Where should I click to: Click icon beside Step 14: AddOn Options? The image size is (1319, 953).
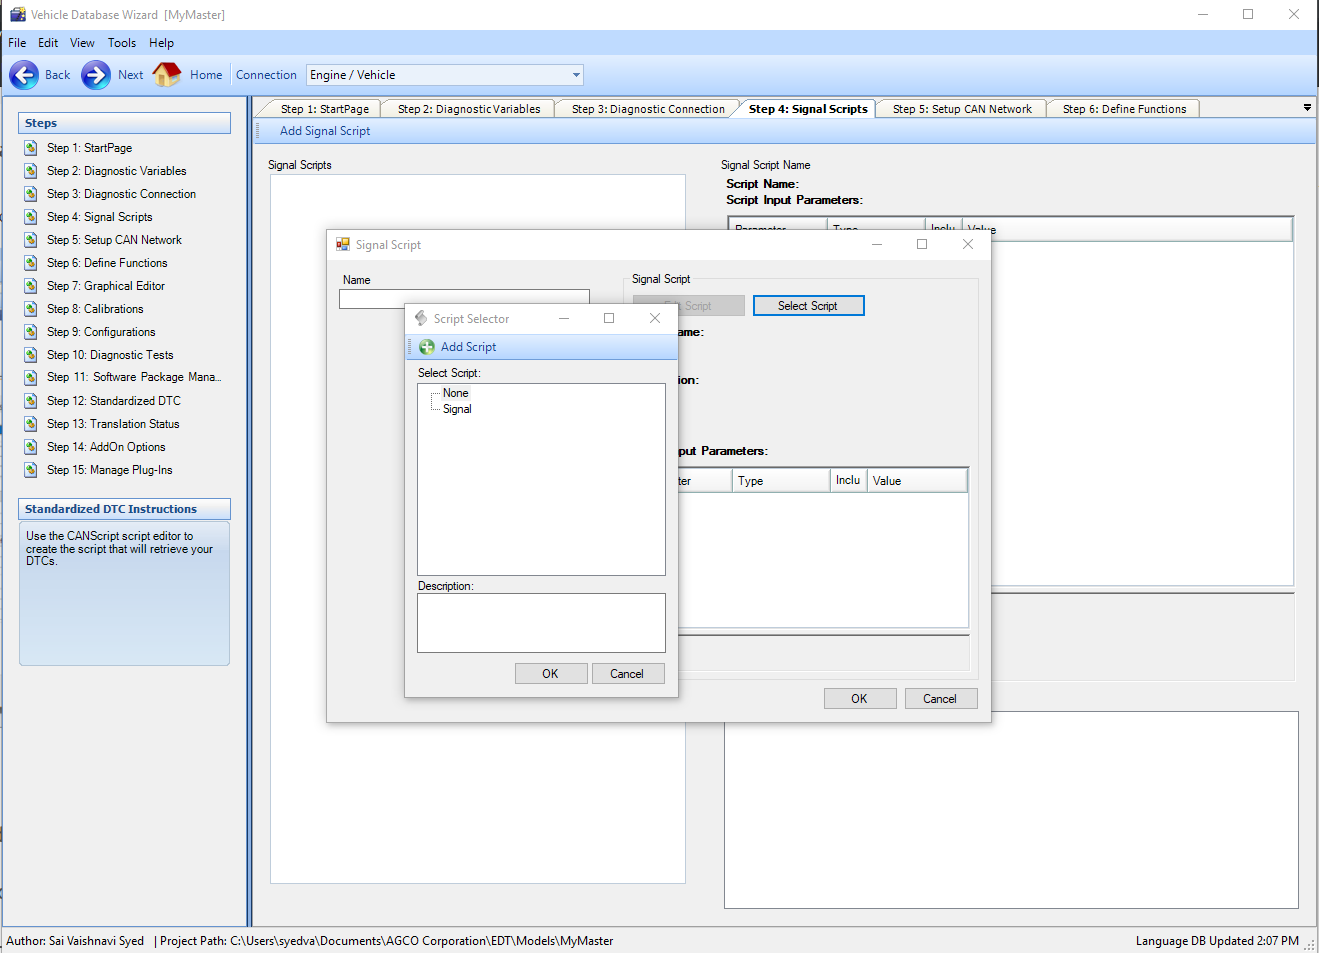[x=31, y=447]
